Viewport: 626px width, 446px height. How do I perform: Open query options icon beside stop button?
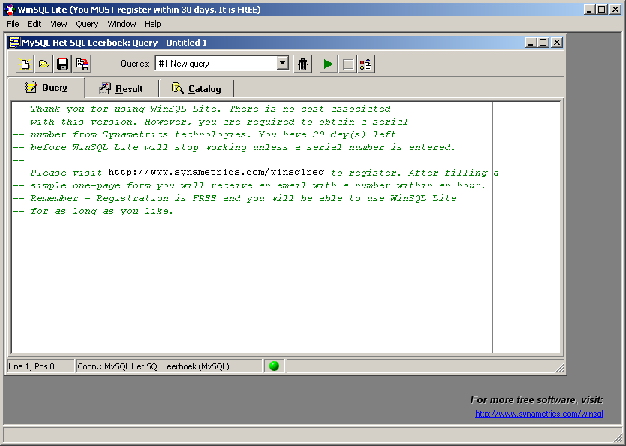[x=366, y=64]
